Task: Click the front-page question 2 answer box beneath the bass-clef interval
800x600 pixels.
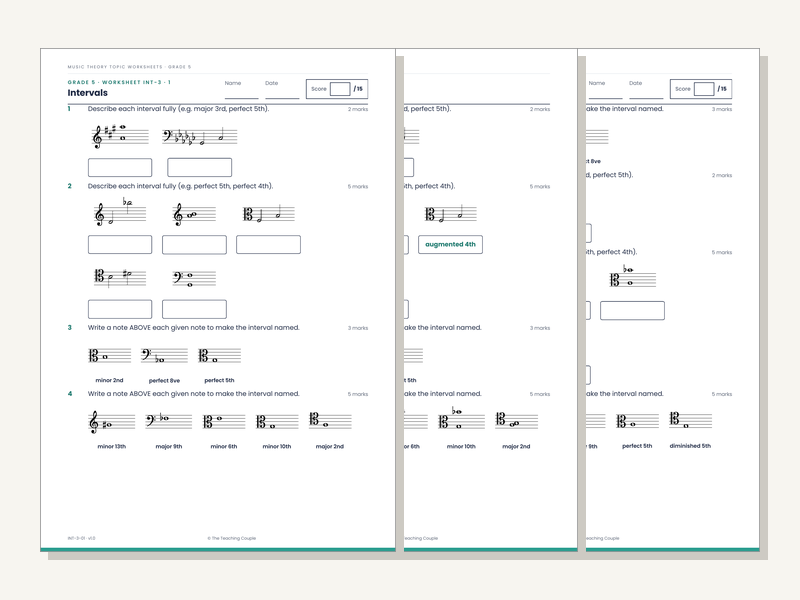Action: coord(194,309)
